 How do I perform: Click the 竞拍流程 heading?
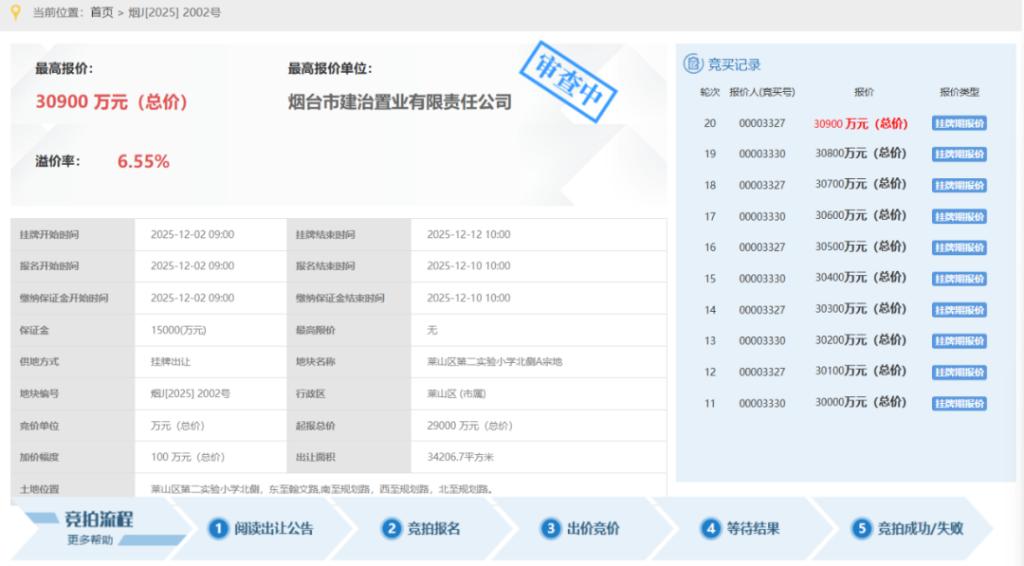[98, 519]
